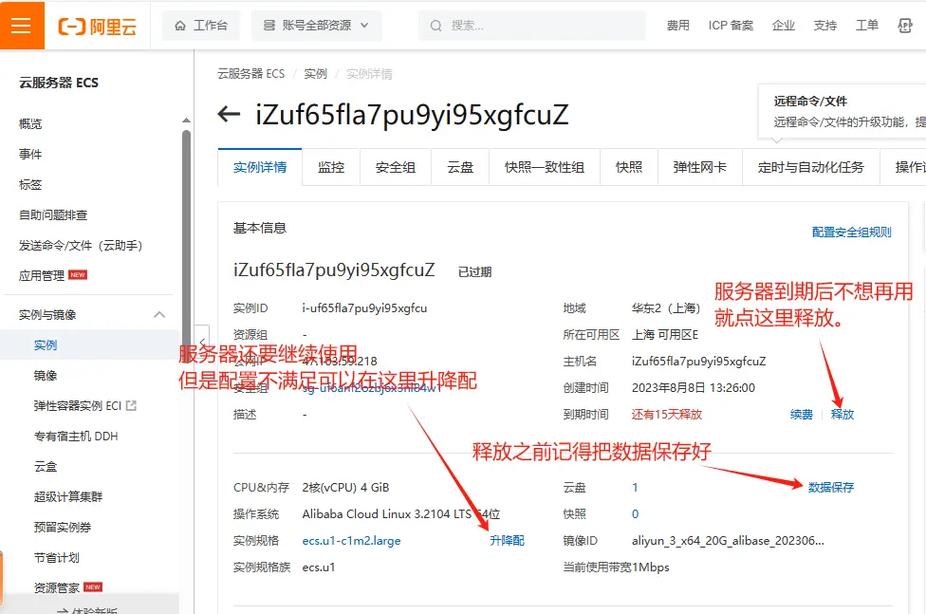Open 事件 in the sidebar
The width and height of the screenshot is (926, 614).
click(30, 154)
